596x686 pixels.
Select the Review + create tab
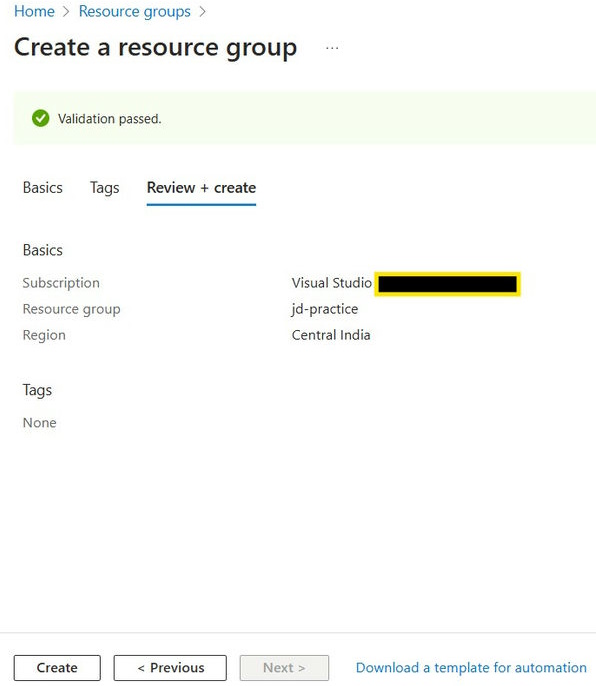click(x=201, y=188)
